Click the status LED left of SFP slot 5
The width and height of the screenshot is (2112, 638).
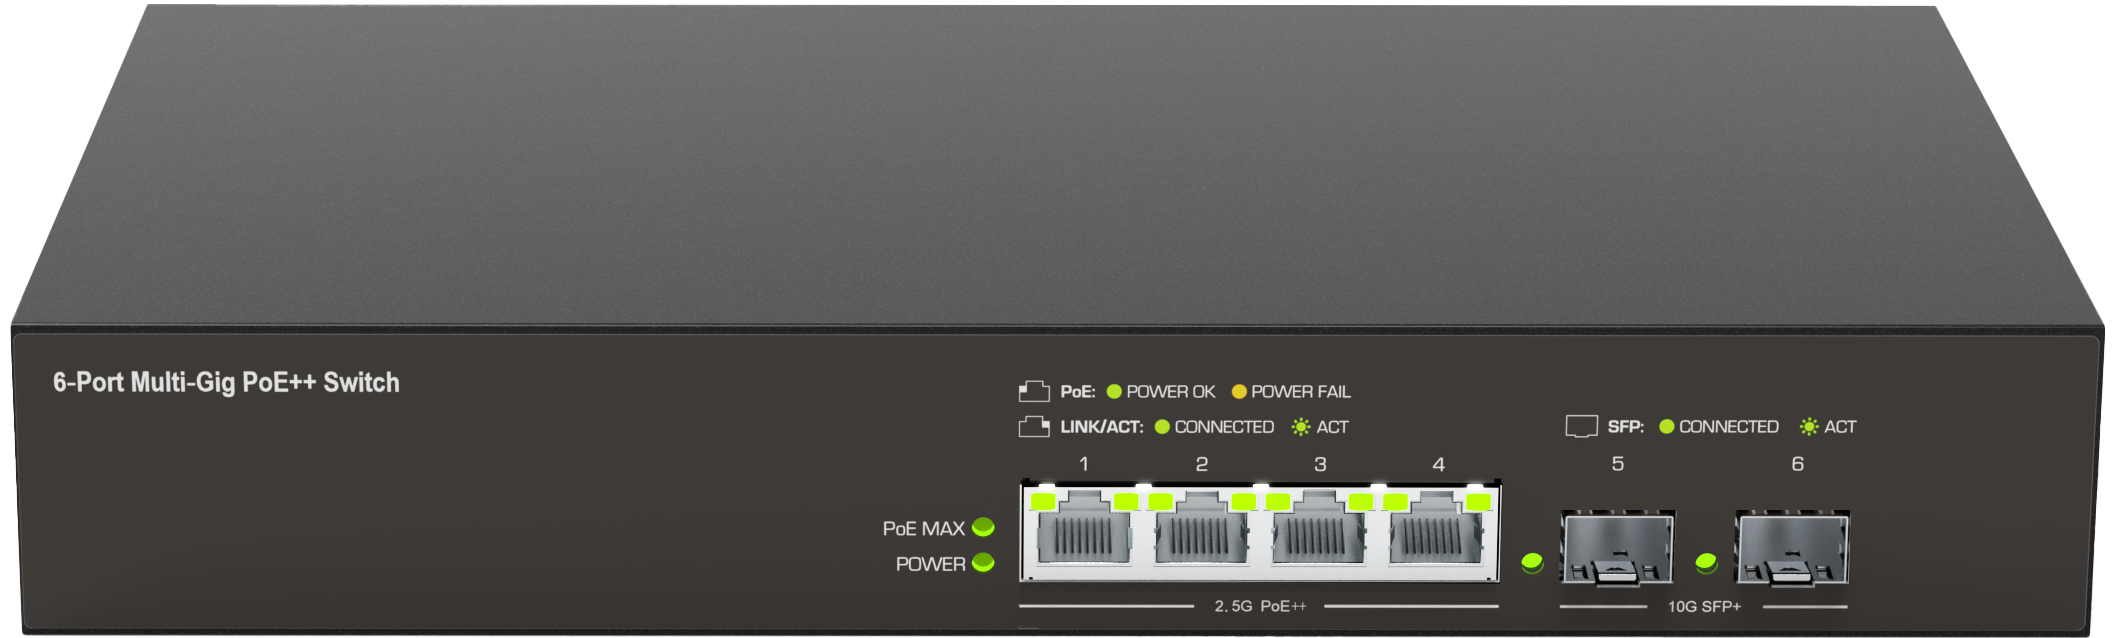click(x=1532, y=563)
